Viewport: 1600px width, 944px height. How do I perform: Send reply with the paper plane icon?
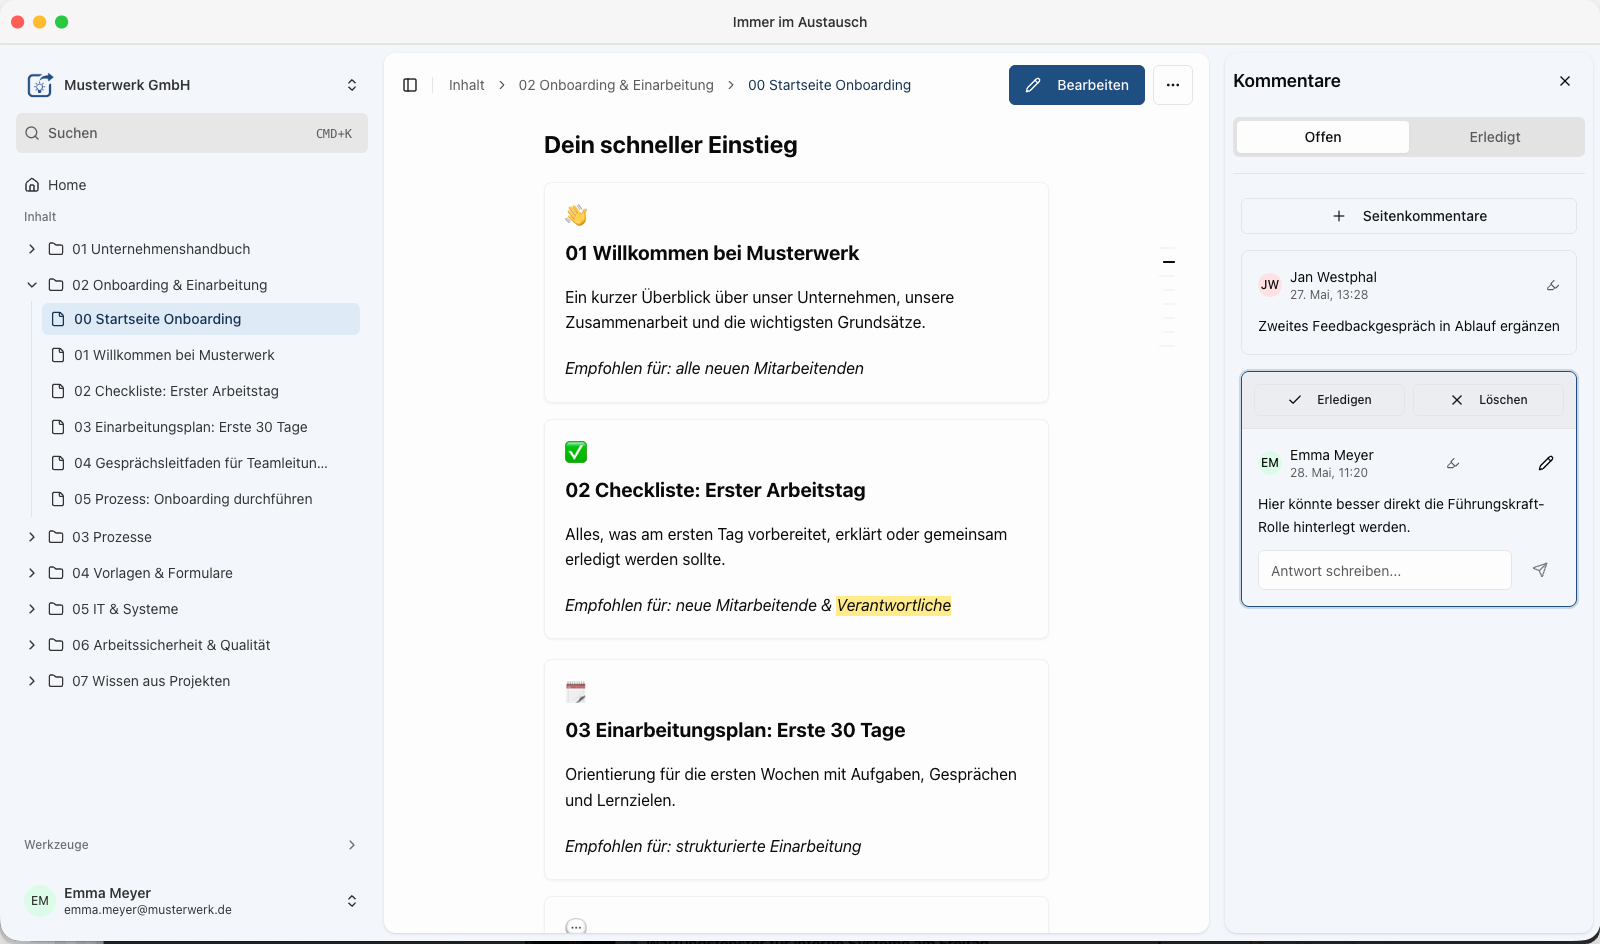tap(1540, 570)
